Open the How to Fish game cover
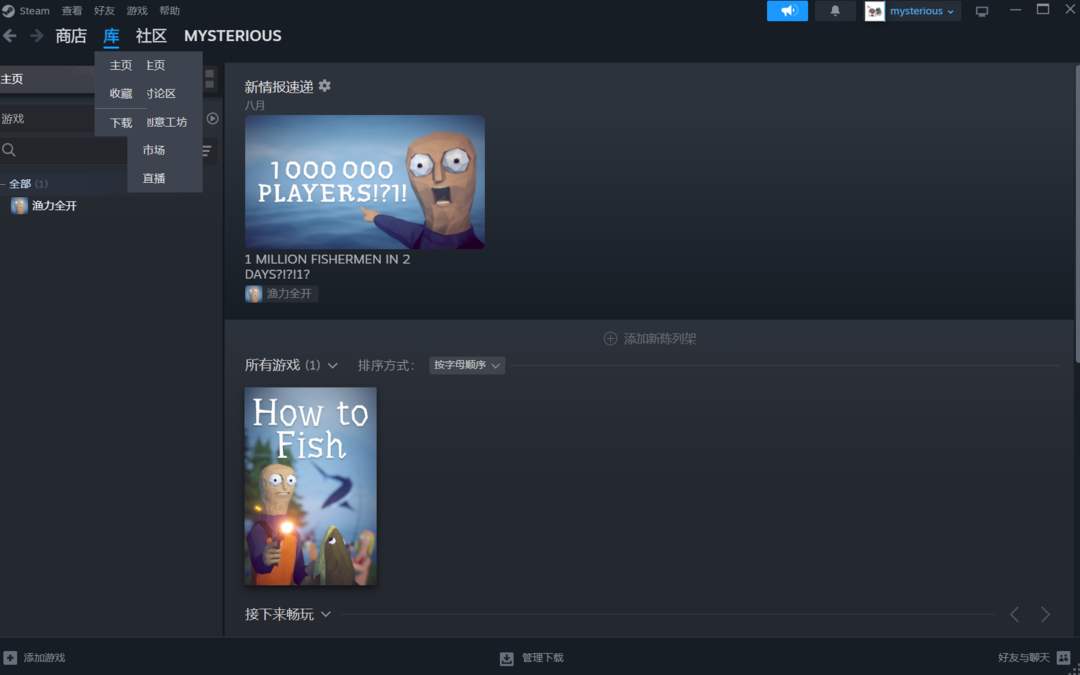 311,486
